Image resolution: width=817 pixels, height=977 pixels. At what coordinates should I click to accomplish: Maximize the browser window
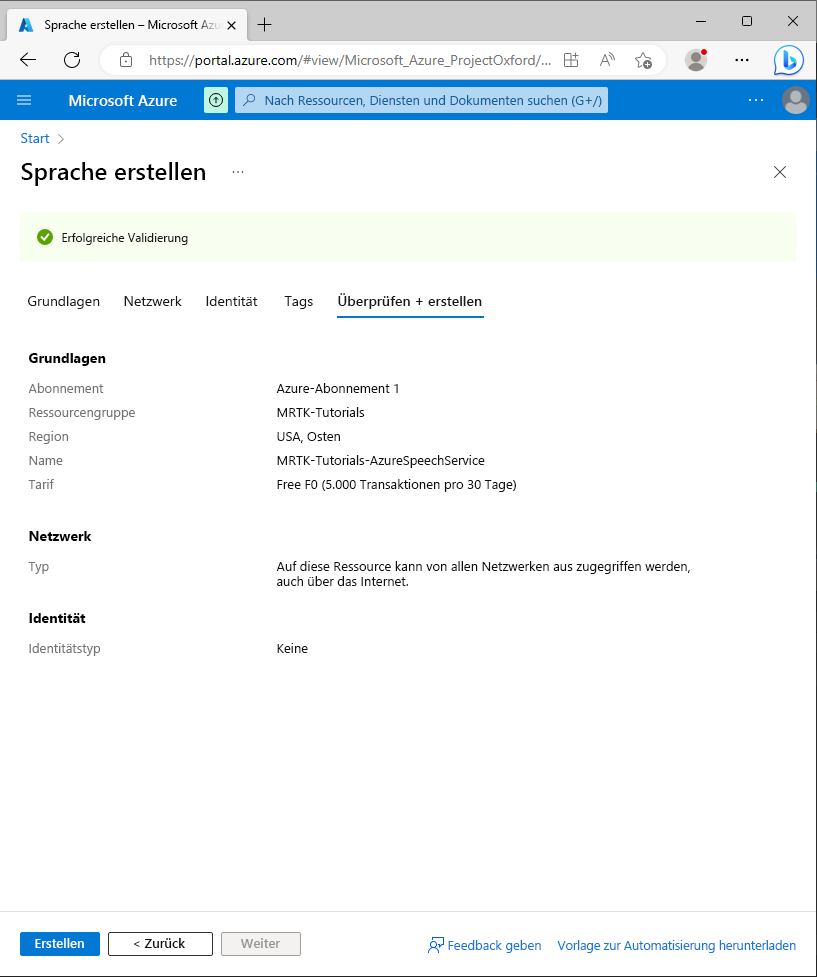click(x=747, y=22)
